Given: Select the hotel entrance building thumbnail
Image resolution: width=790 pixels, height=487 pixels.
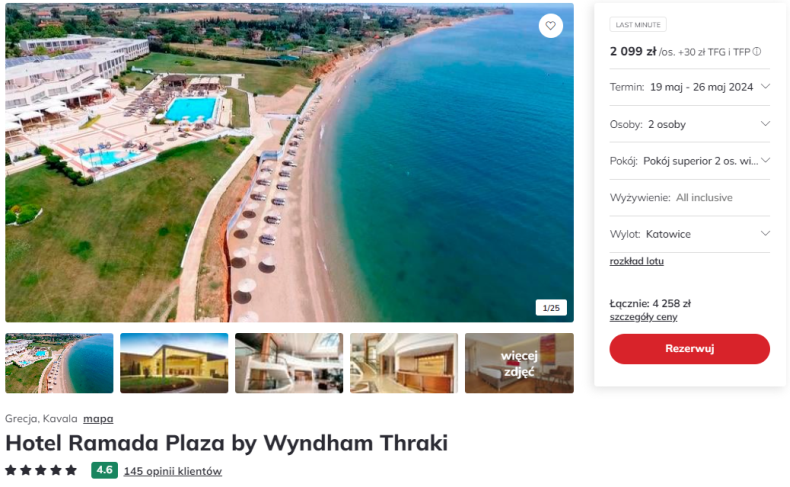Looking at the screenshot, I should coord(174,363).
